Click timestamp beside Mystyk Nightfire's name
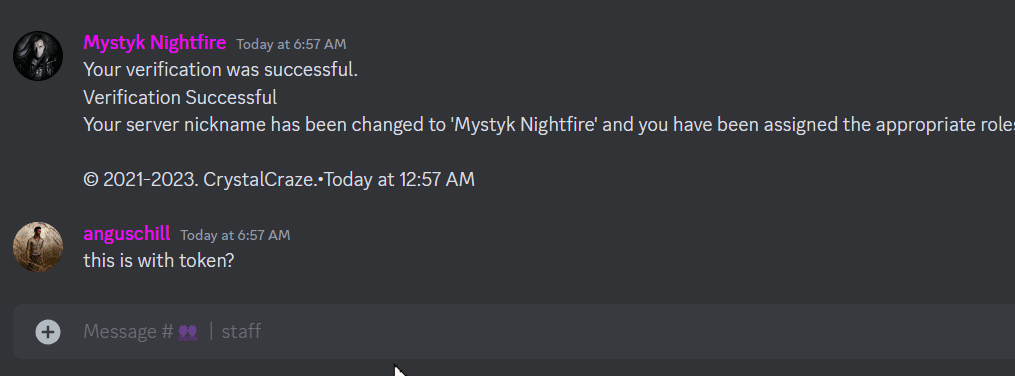Screen dimensions: 1015x376 pyautogui.click(x=291, y=44)
